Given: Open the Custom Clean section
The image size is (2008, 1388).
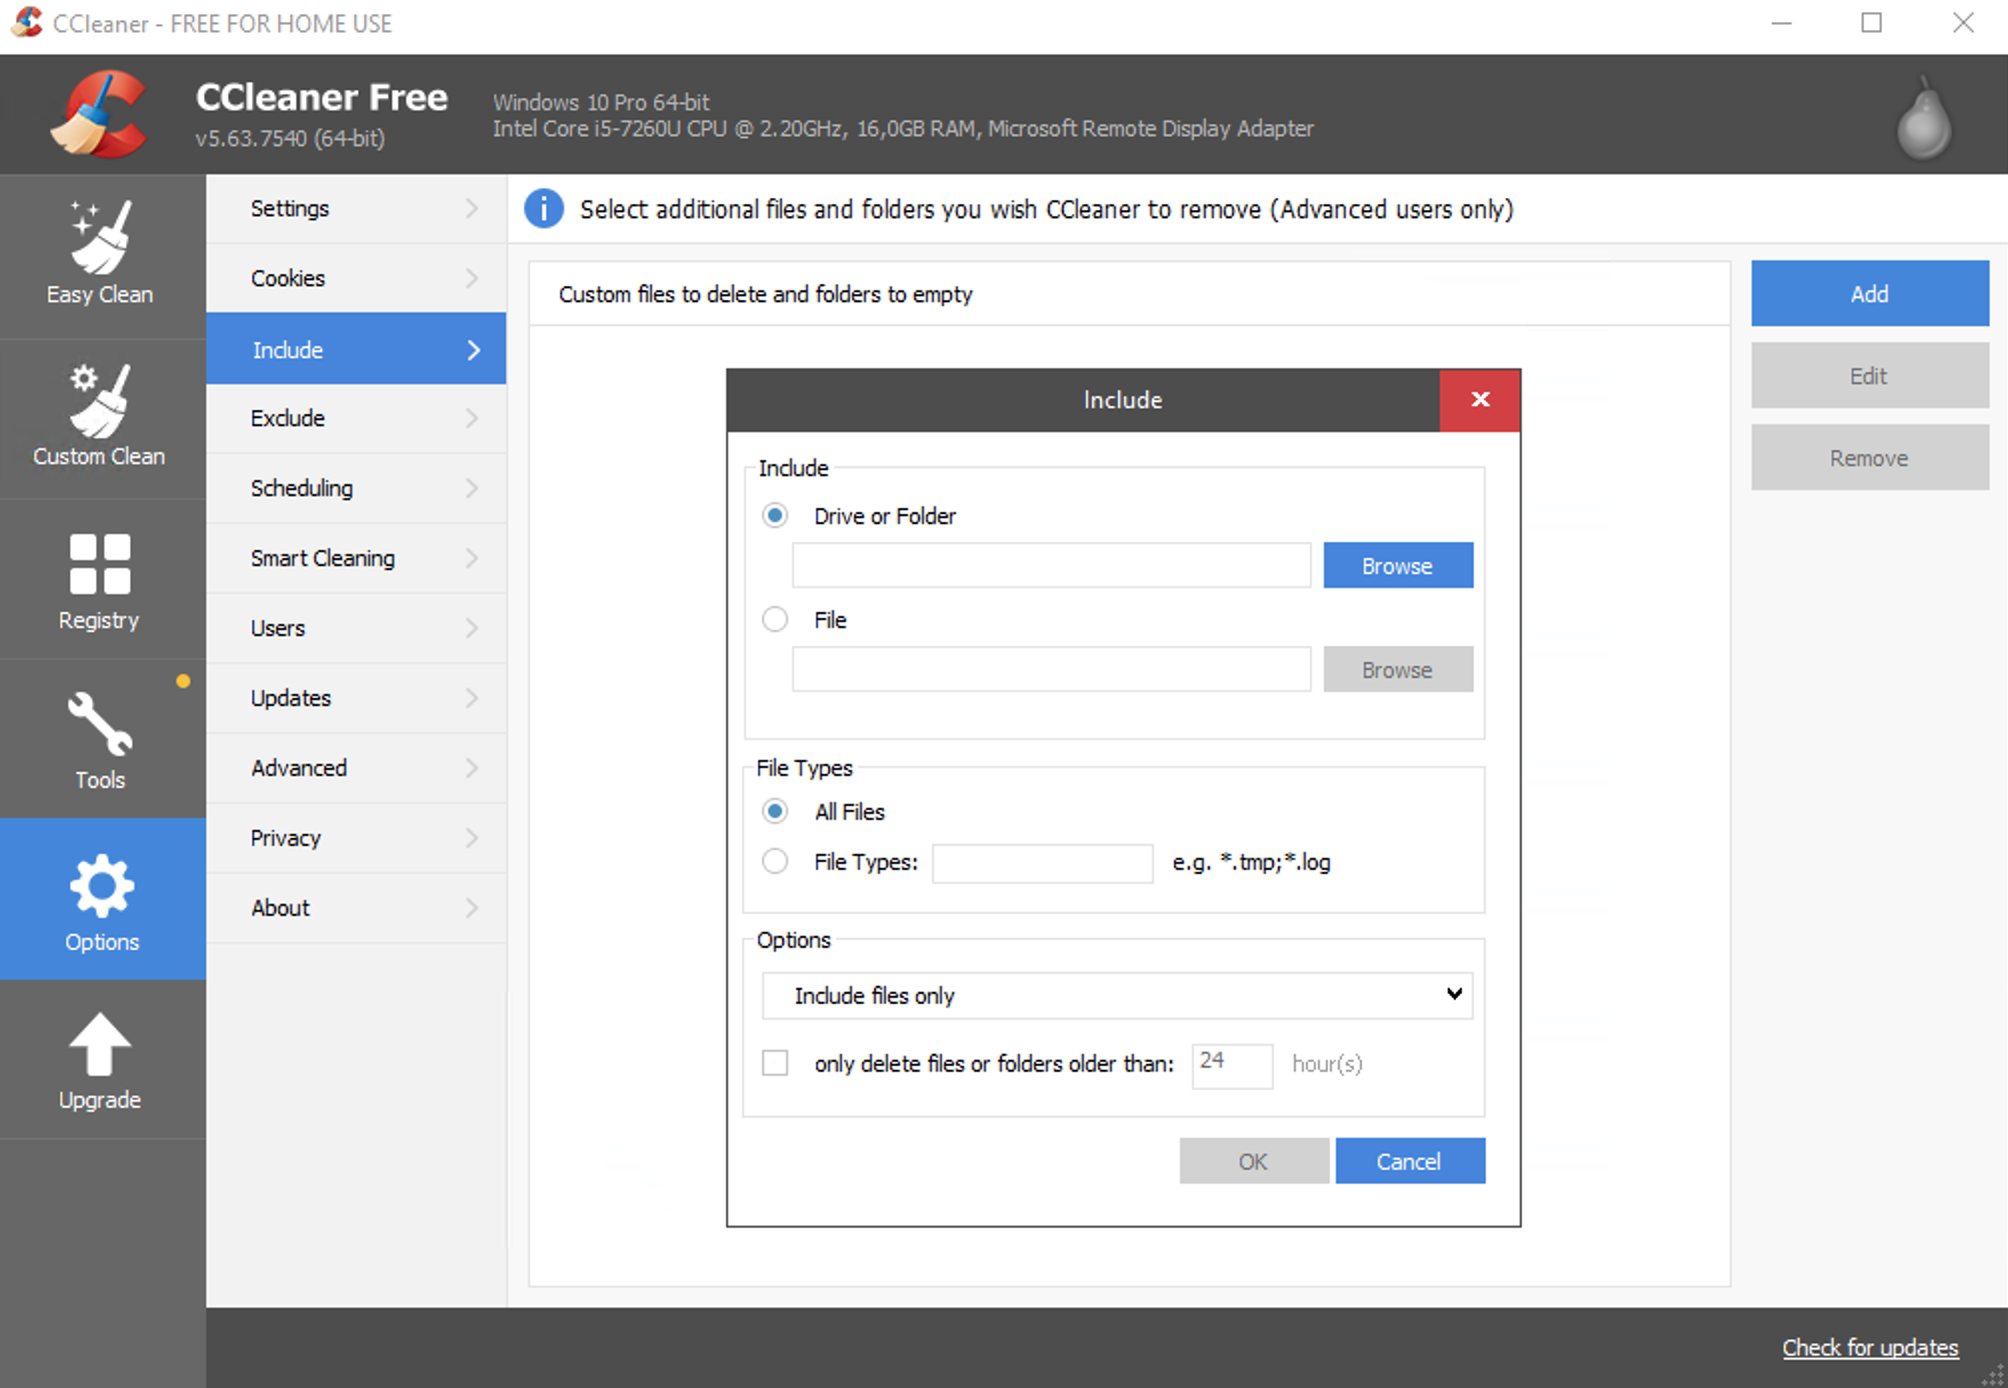Looking at the screenshot, I should point(100,416).
